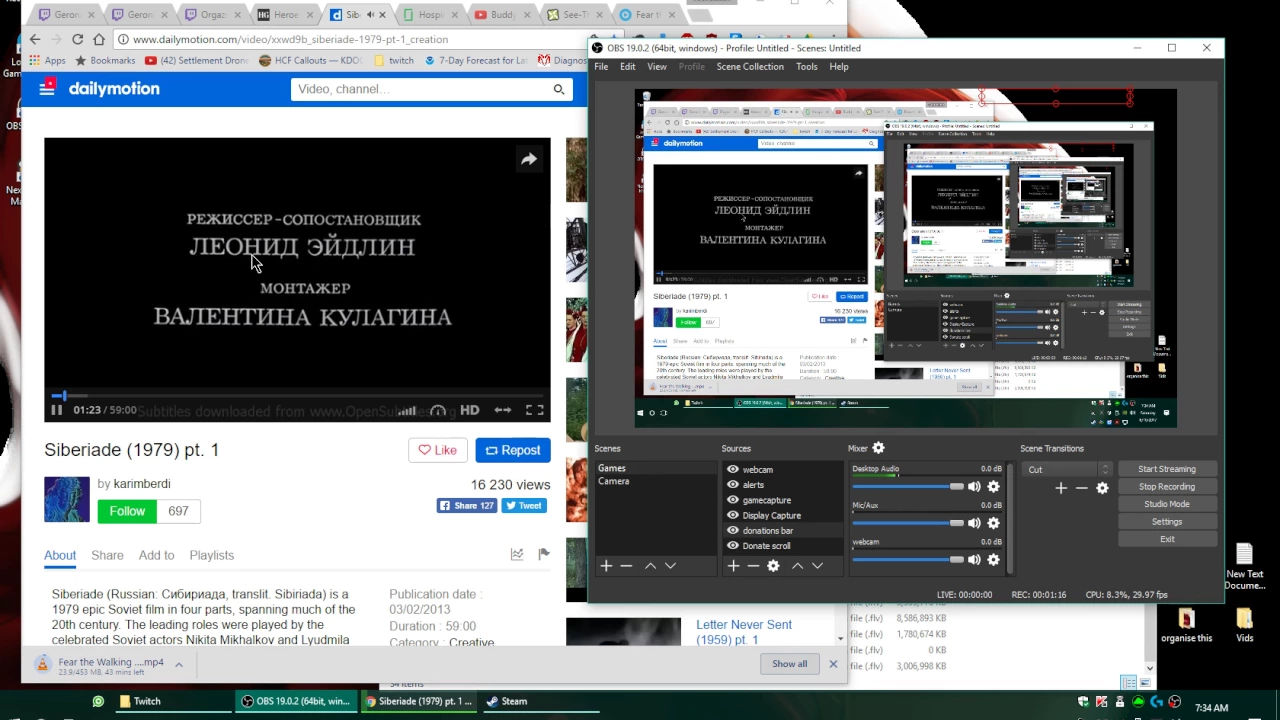Remove the selected source with the minus icon

pos(753,566)
